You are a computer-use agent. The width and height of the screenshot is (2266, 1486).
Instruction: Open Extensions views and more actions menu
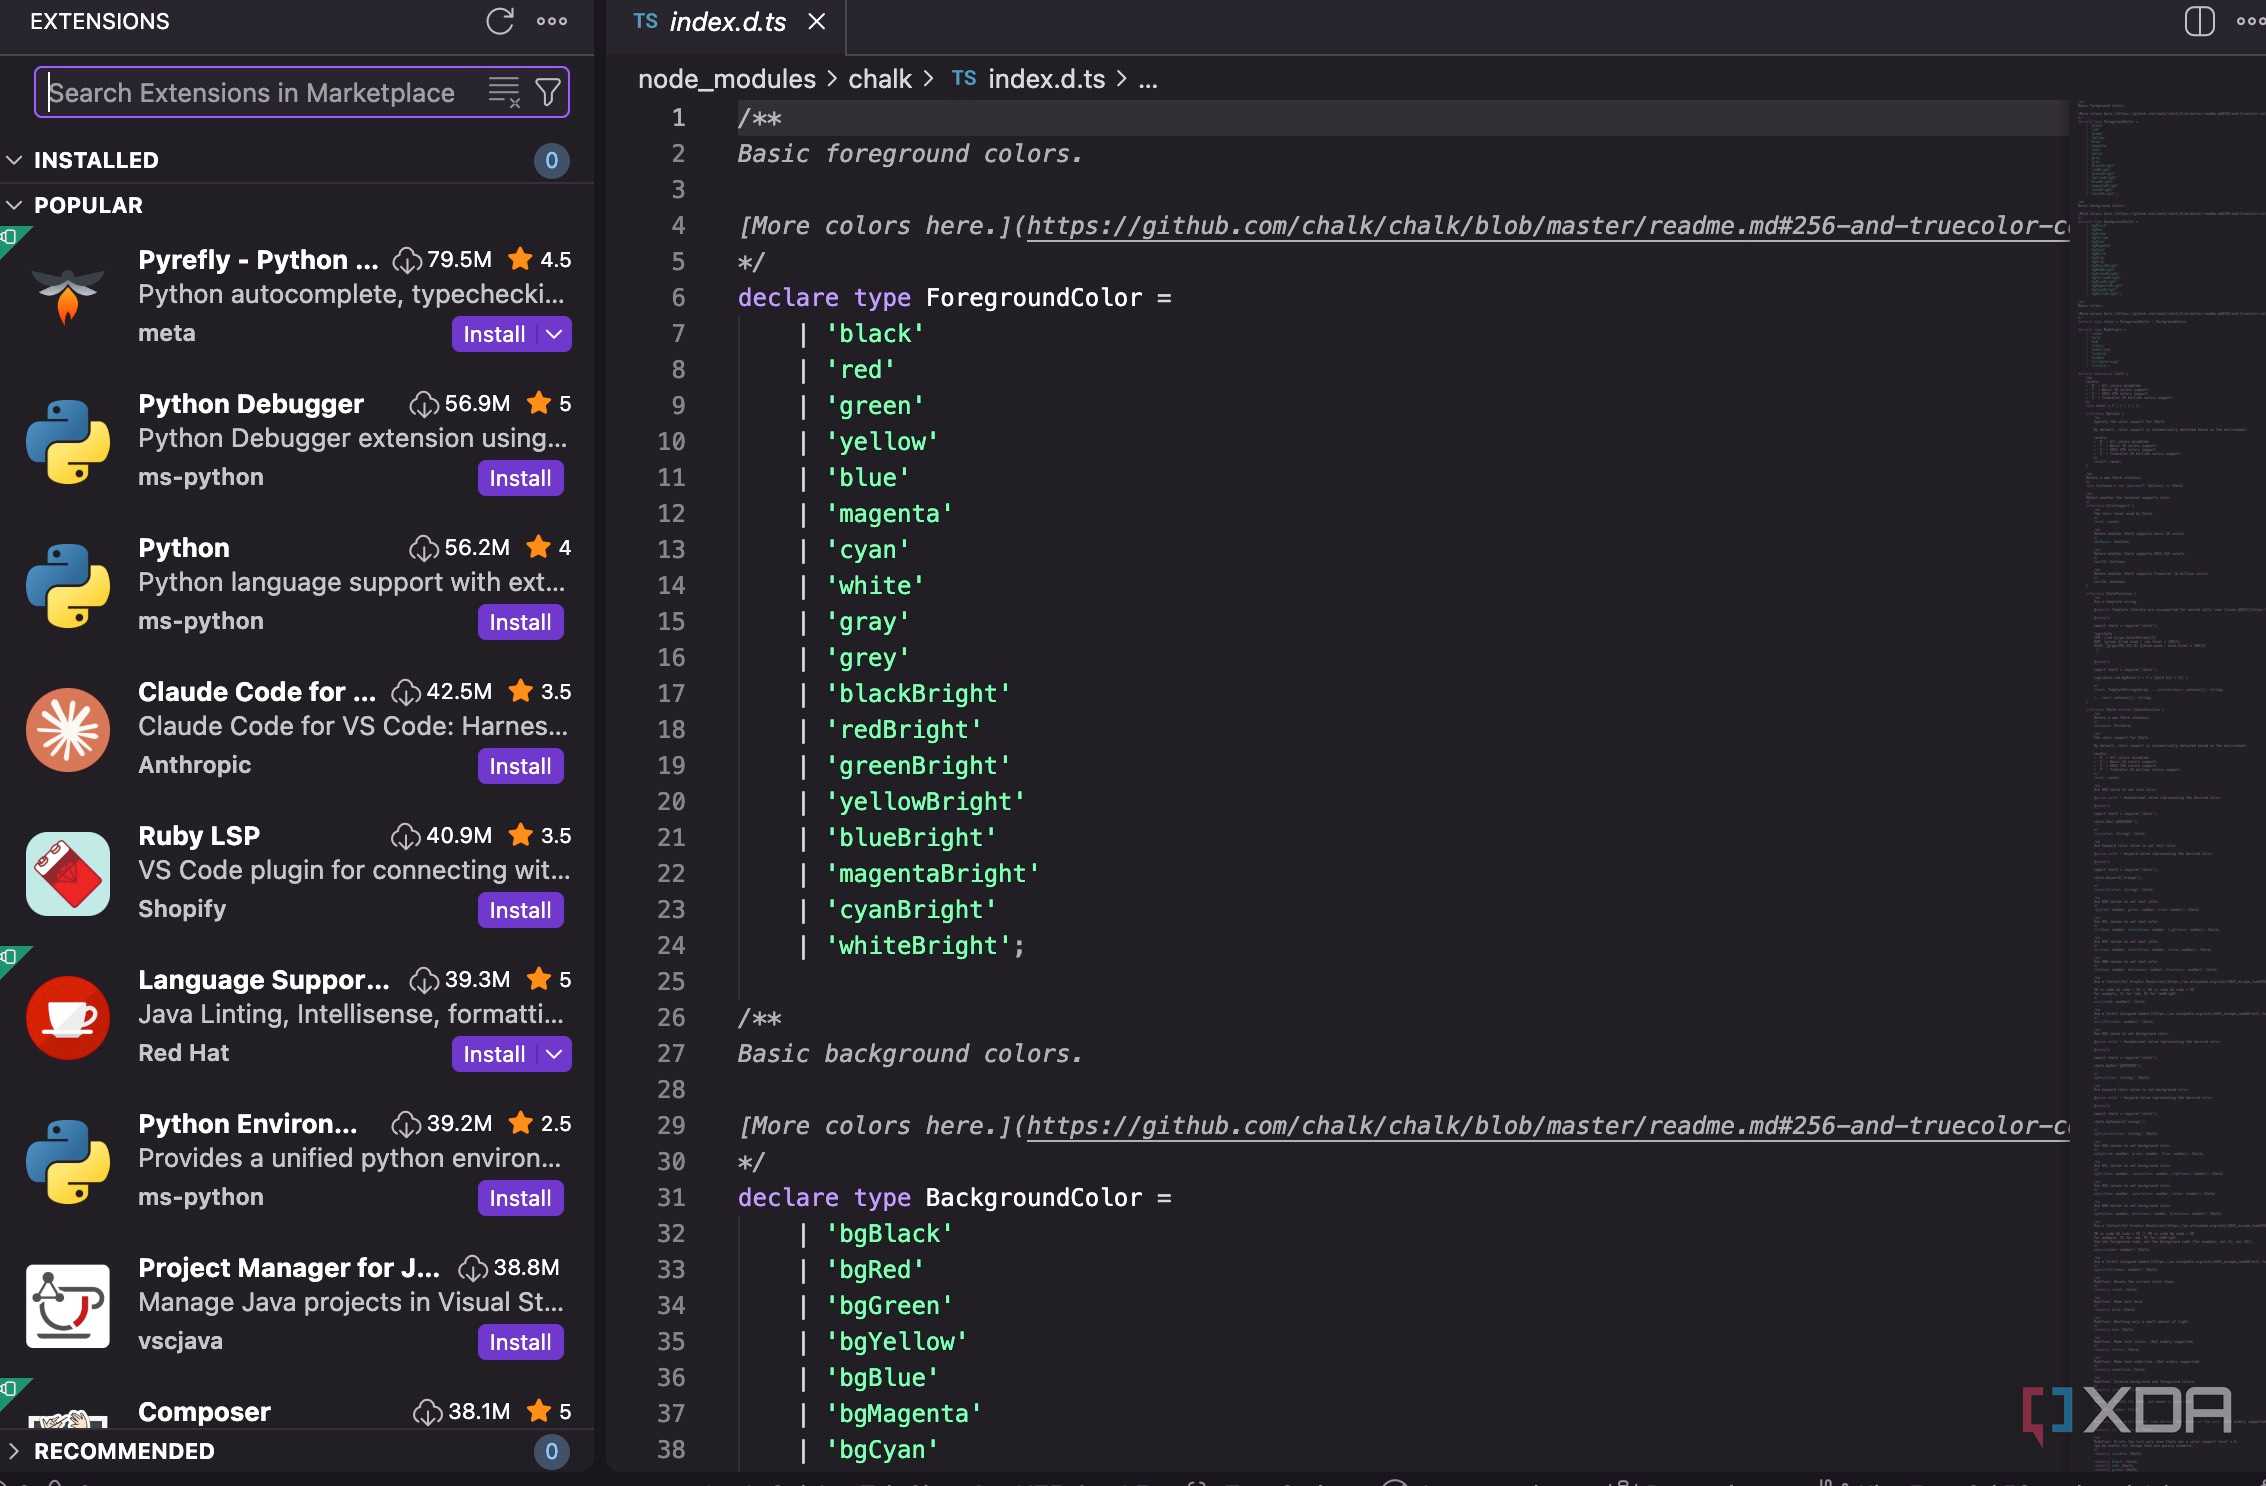[552, 21]
